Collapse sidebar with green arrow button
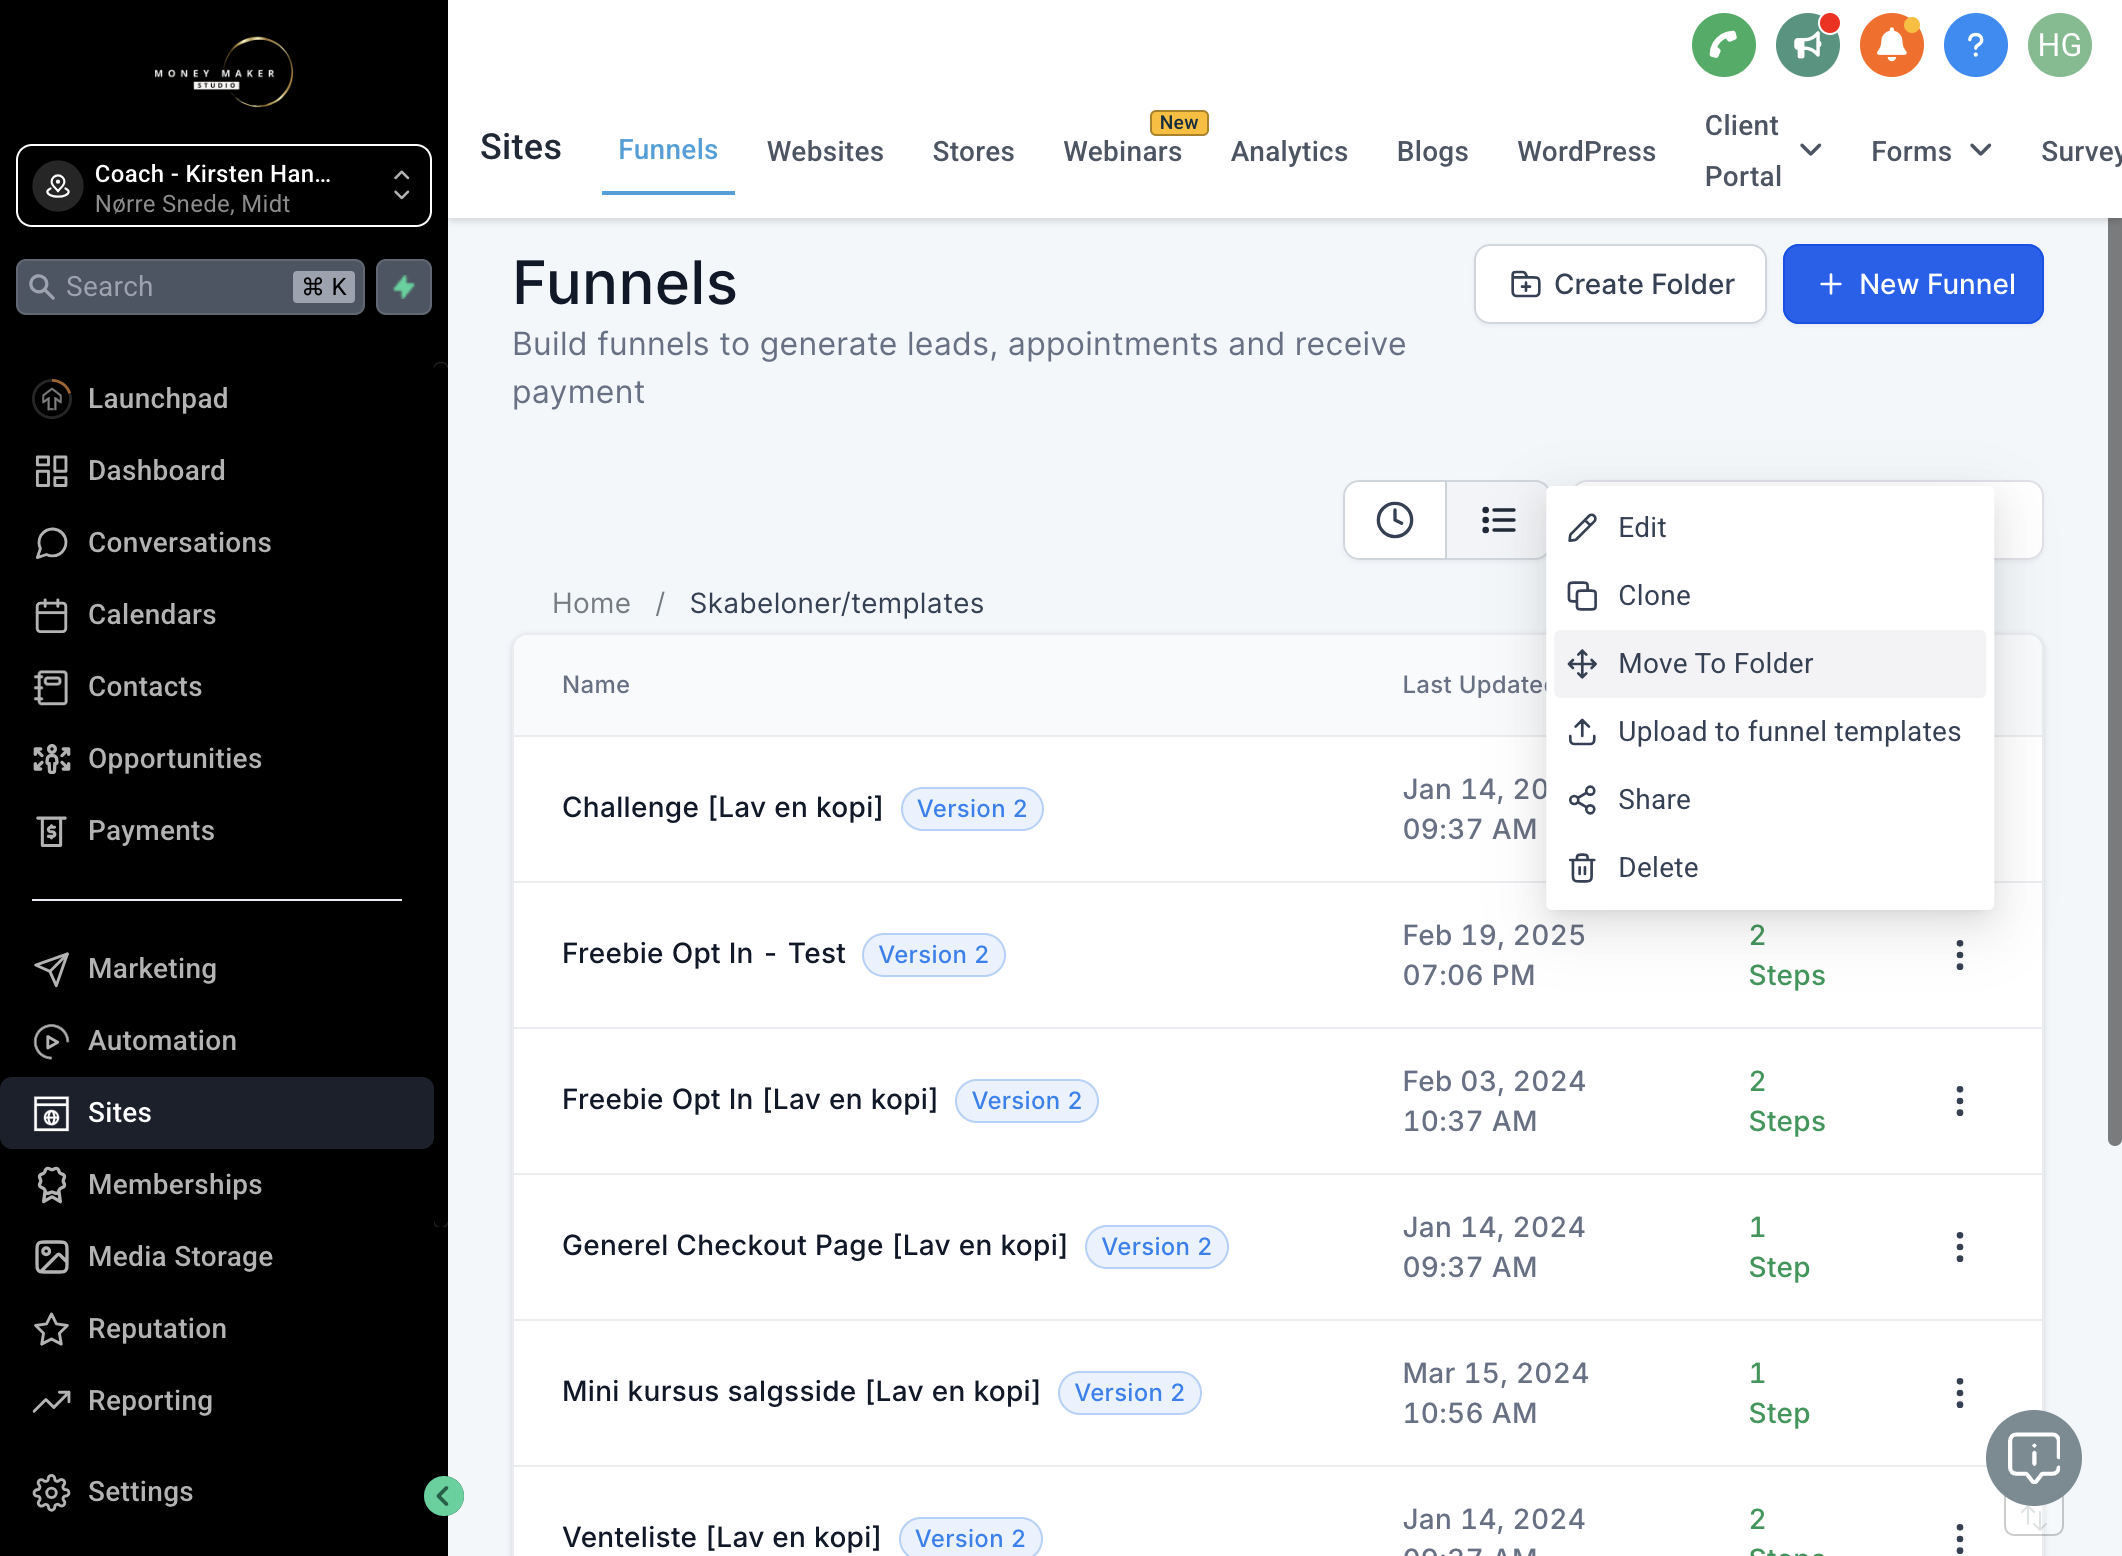The height and width of the screenshot is (1556, 2122). (443, 1496)
